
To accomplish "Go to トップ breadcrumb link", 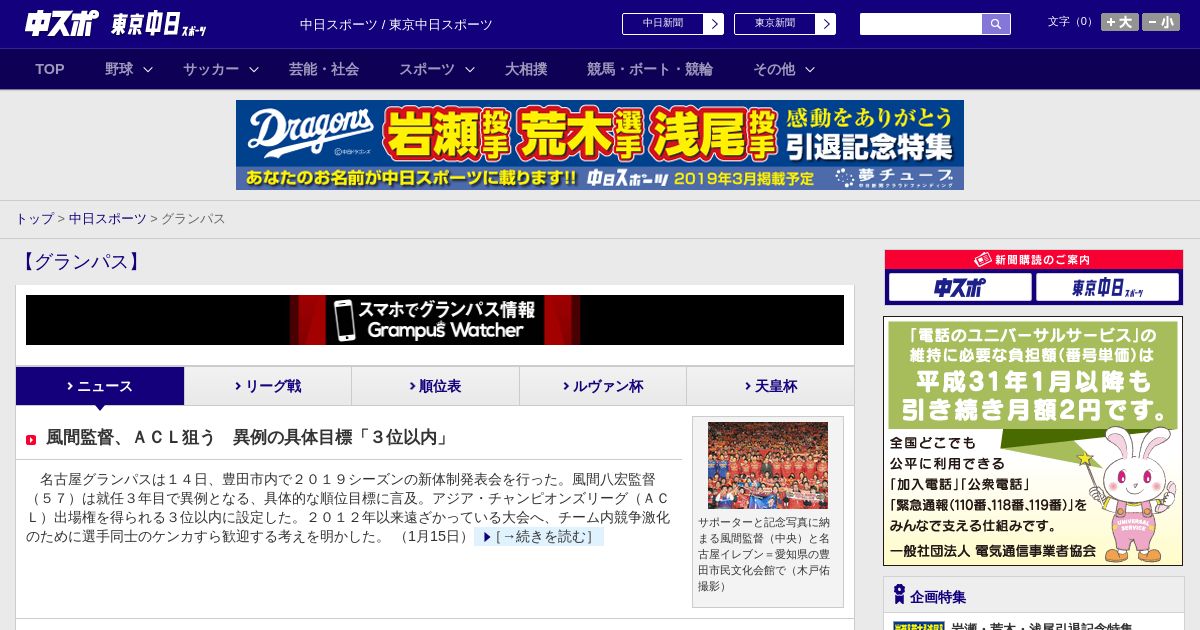I will pyautogui.click(x=34, y=218).
